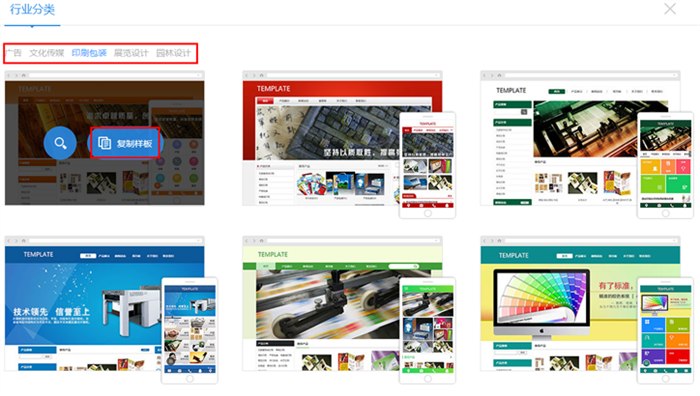Screen dimensions: 700x396
Task: Click the mobile preview of teal template
Action: pyautogui.click(x=665, y=330)
